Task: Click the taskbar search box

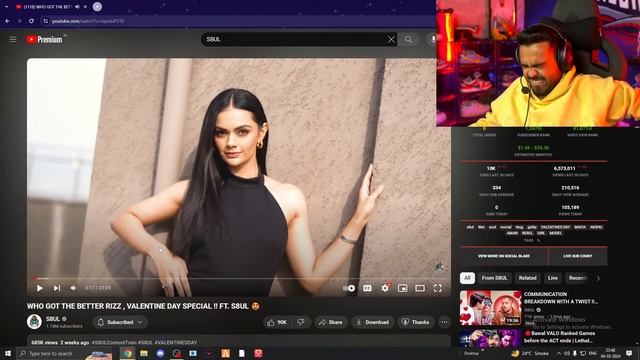Action: click(x=64, y=353)
